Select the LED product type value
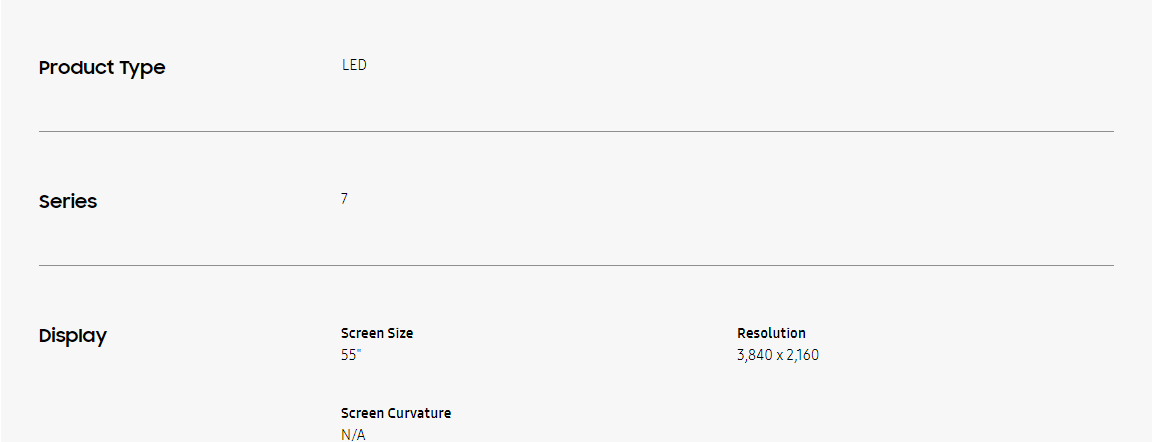Viewport: 1152px width, 442px height. [354, 65]
